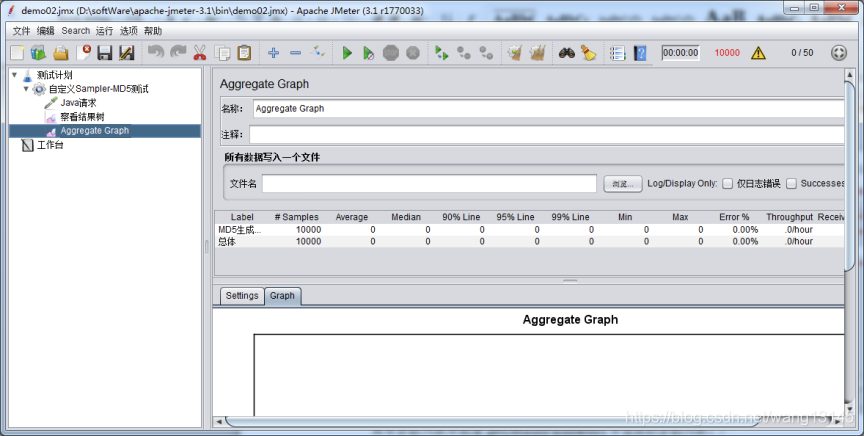Click the Save As icon
The image size is (864, 436).
pyautogui.click(x=127, y=53)
